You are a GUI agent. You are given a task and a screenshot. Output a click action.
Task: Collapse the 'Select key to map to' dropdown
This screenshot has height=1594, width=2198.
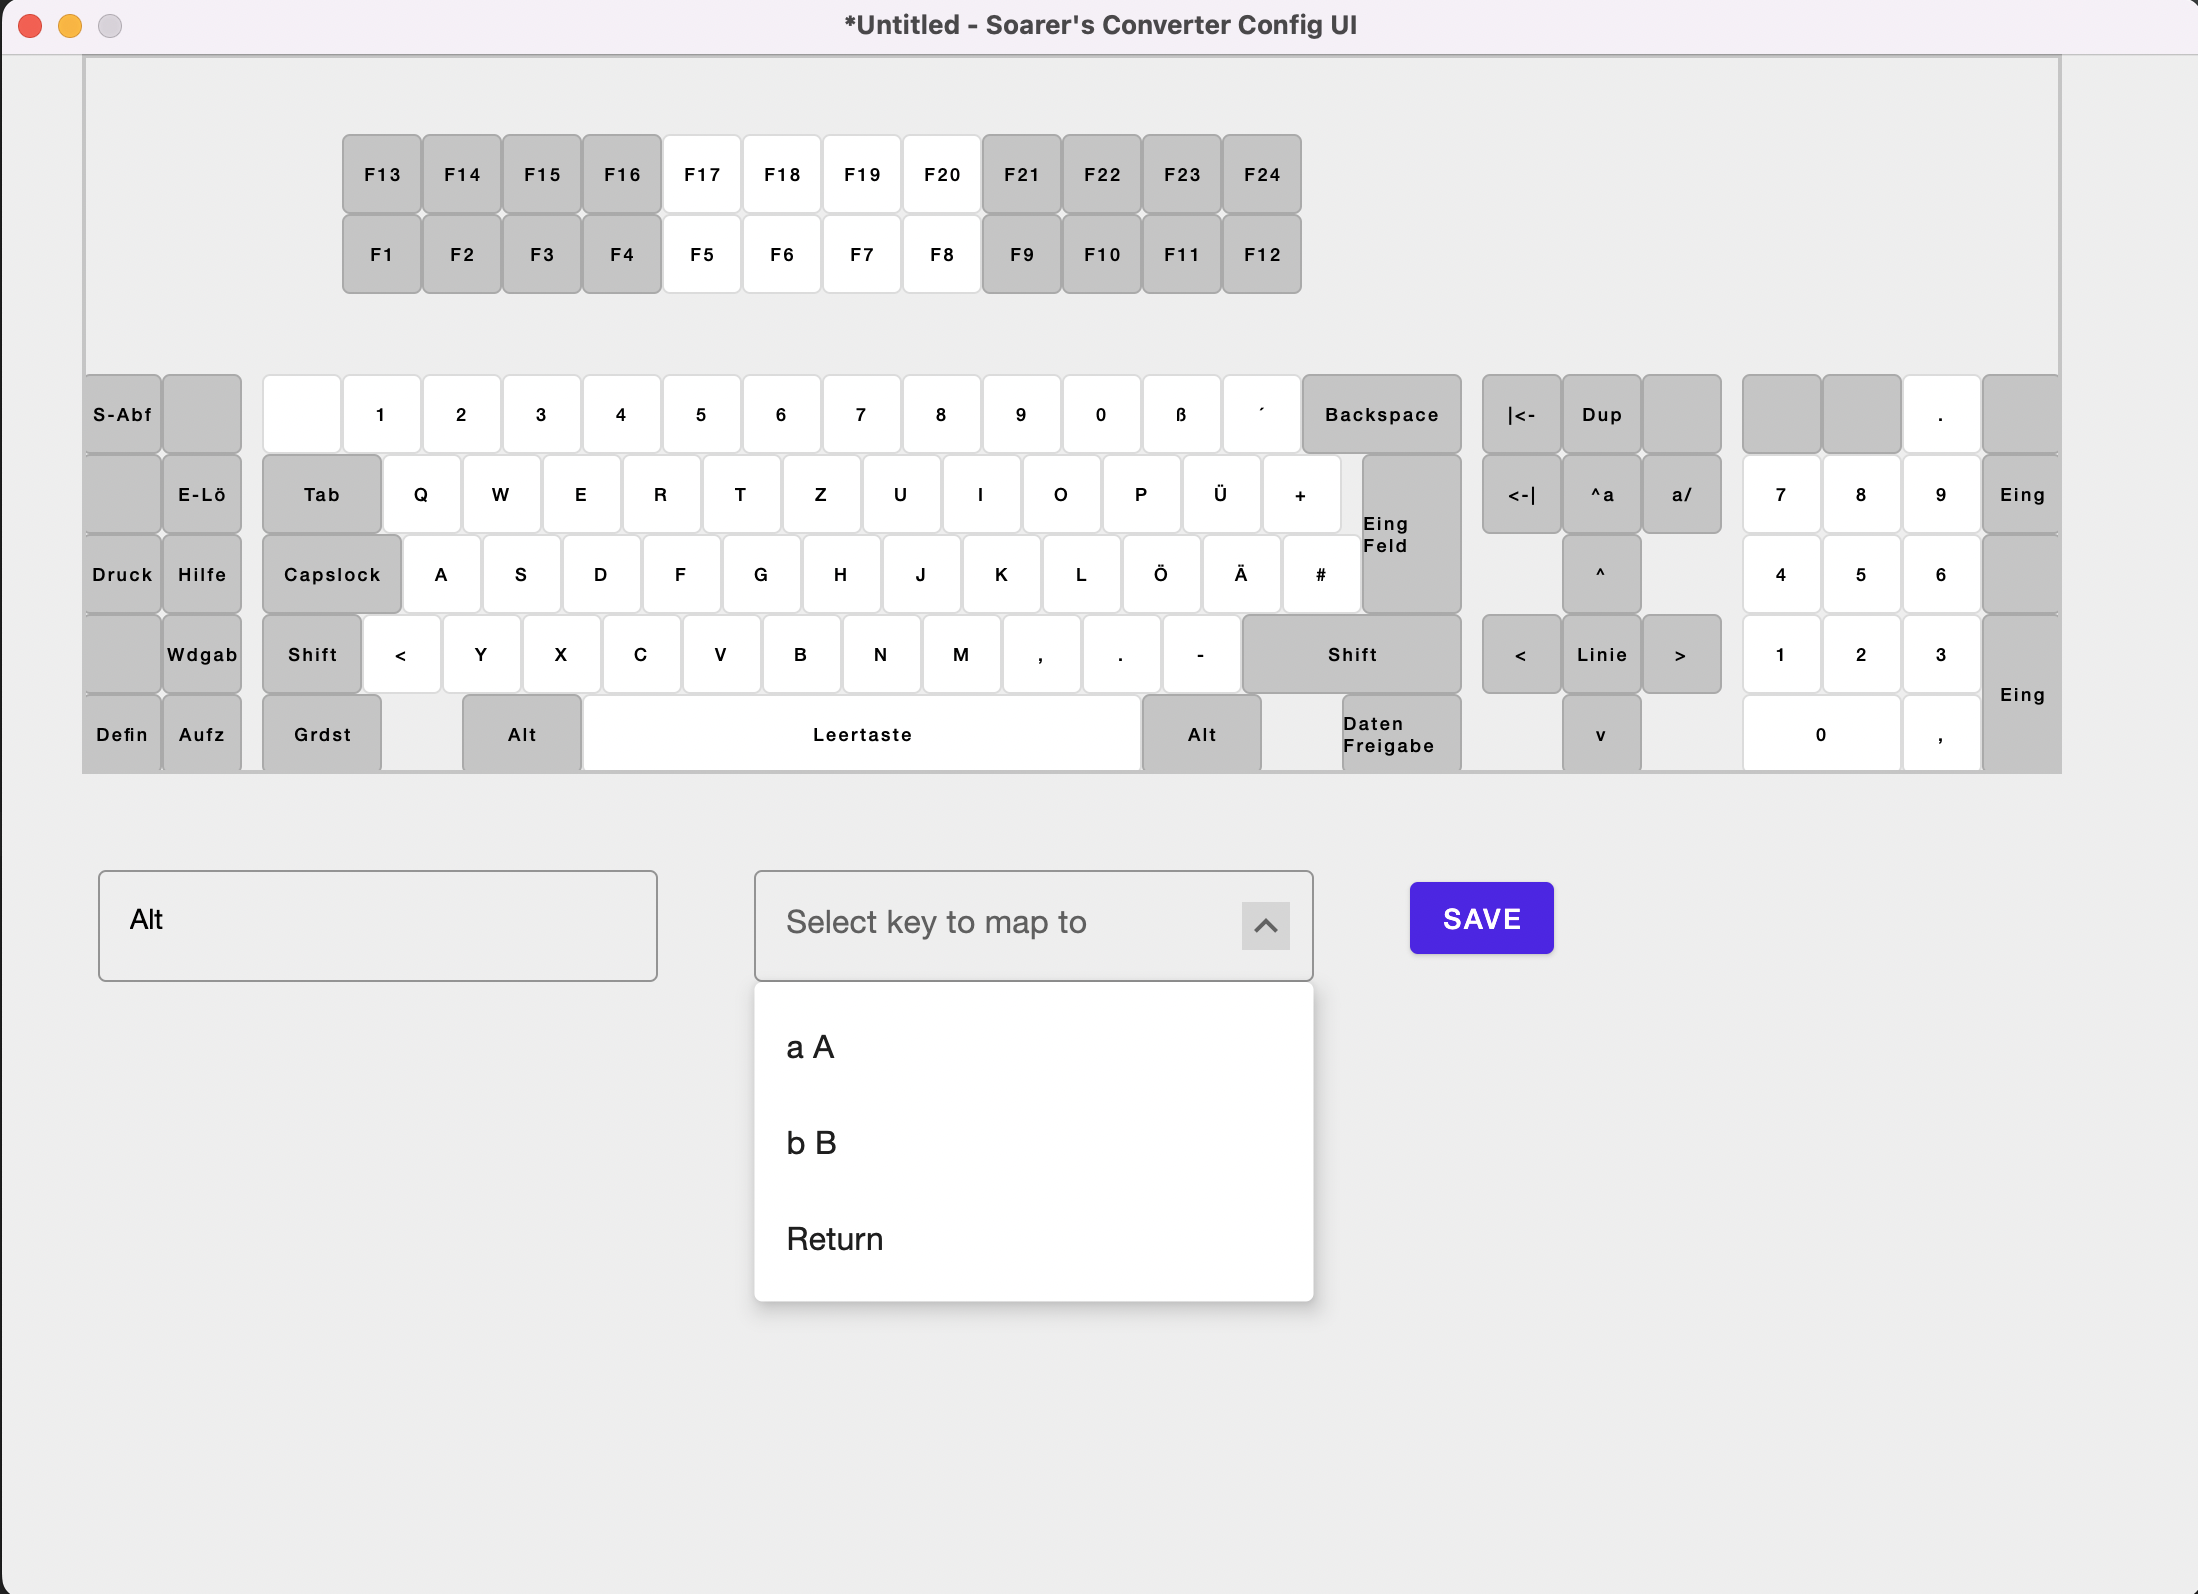1265,925
